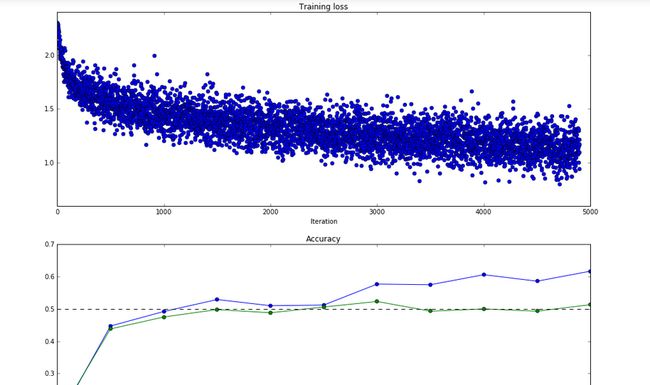Viewport: 650px width, 385px height.
Task: Select the 0.4 tick label on accuracy axis
Action: 49,341
